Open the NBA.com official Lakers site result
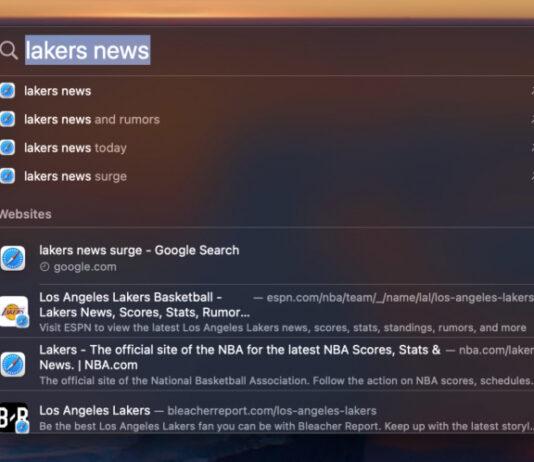The image size is (534, 462). pyautogui.click(x=267, y=365)
